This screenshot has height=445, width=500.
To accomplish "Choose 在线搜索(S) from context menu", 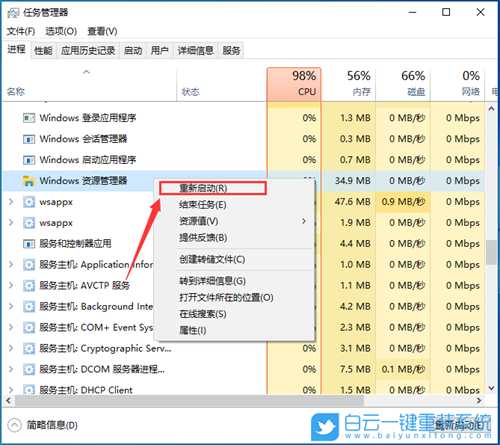I will [234, 314].
